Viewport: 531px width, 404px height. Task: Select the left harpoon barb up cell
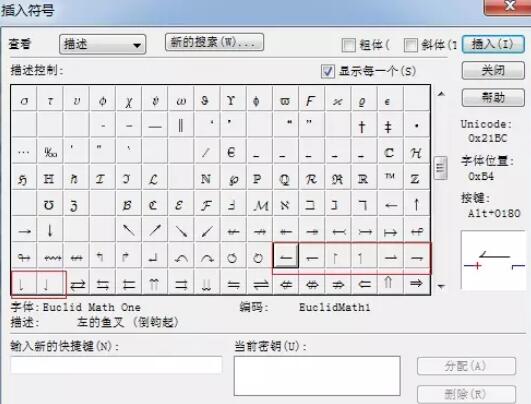point(286,257)
